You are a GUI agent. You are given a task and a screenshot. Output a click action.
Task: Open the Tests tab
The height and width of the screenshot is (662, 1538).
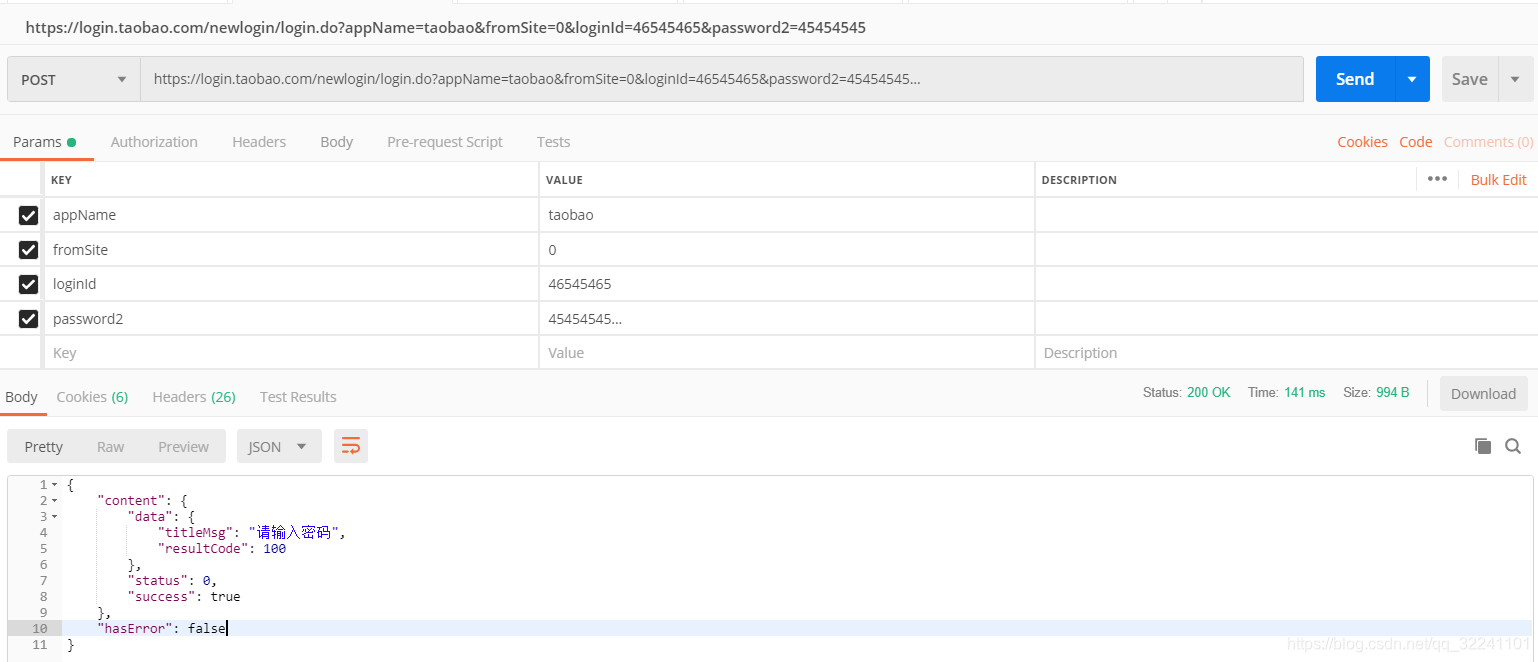553,142
